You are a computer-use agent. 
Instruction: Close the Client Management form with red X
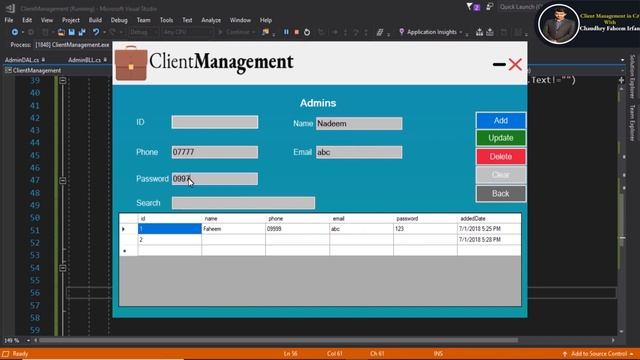515,64
